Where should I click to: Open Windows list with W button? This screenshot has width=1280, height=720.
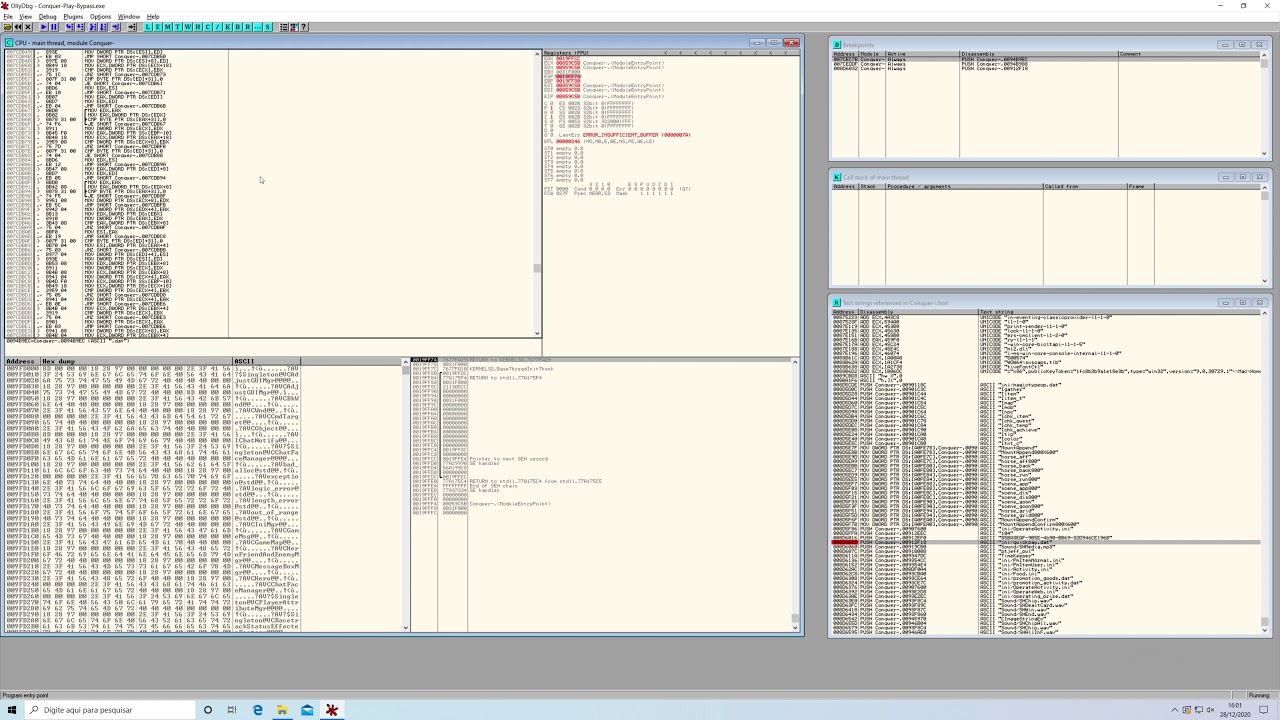click(x=188, y=27)
